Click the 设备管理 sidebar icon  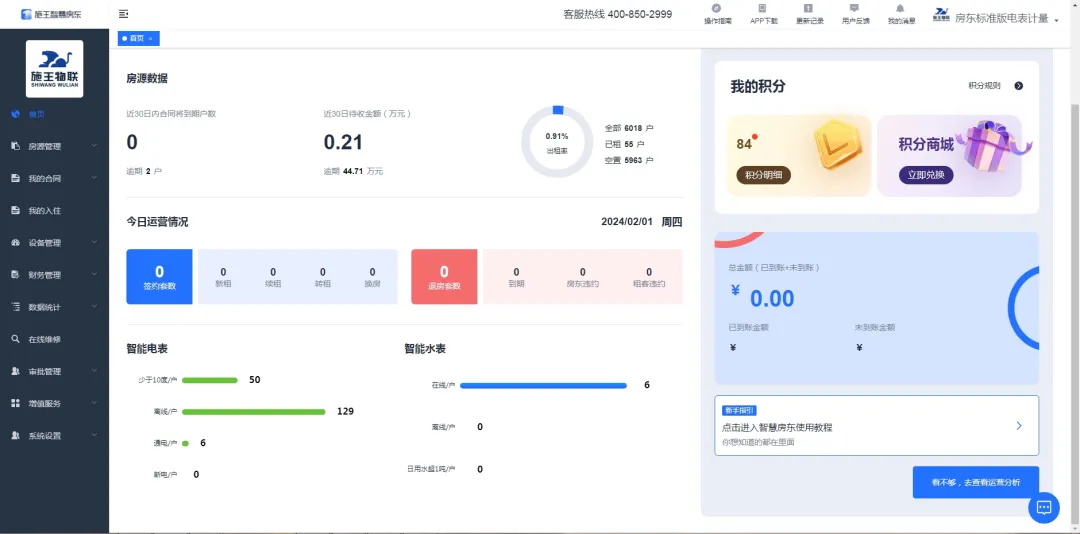tap(15, 243)
